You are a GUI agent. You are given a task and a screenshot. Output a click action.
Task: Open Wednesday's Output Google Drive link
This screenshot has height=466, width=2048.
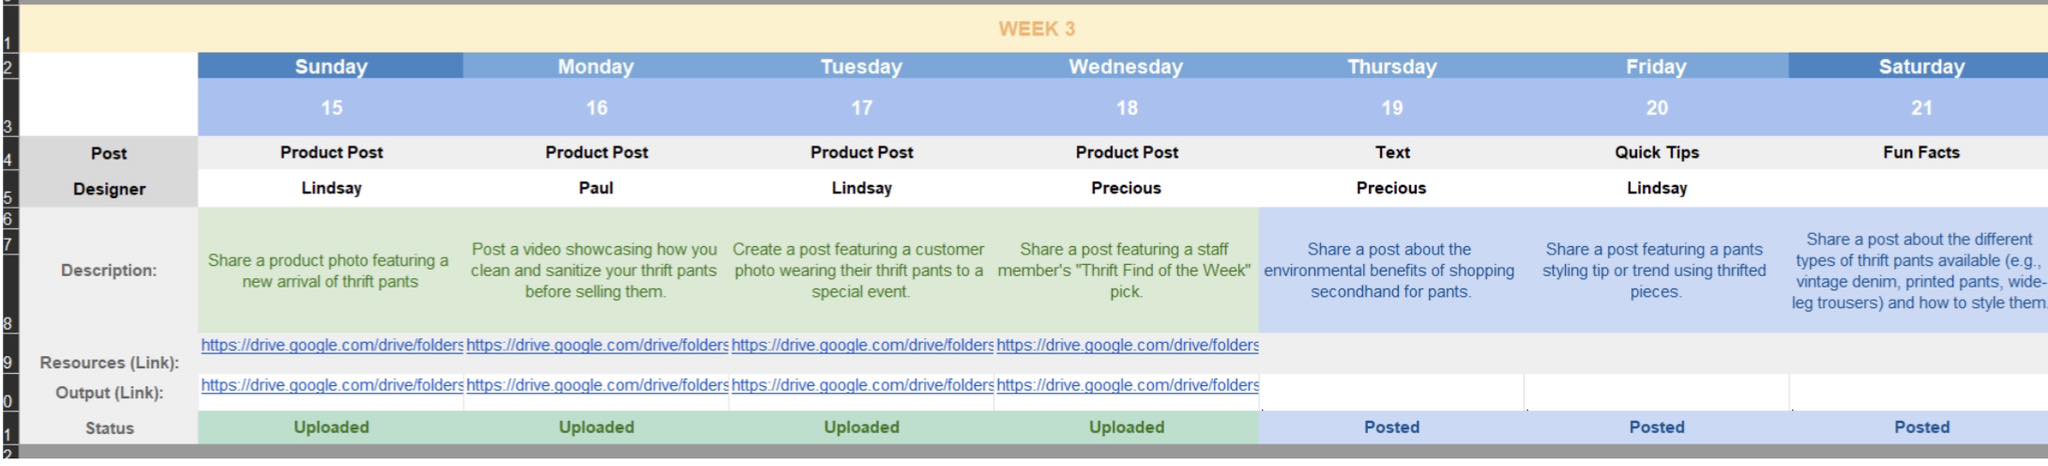click(1127, 385)
